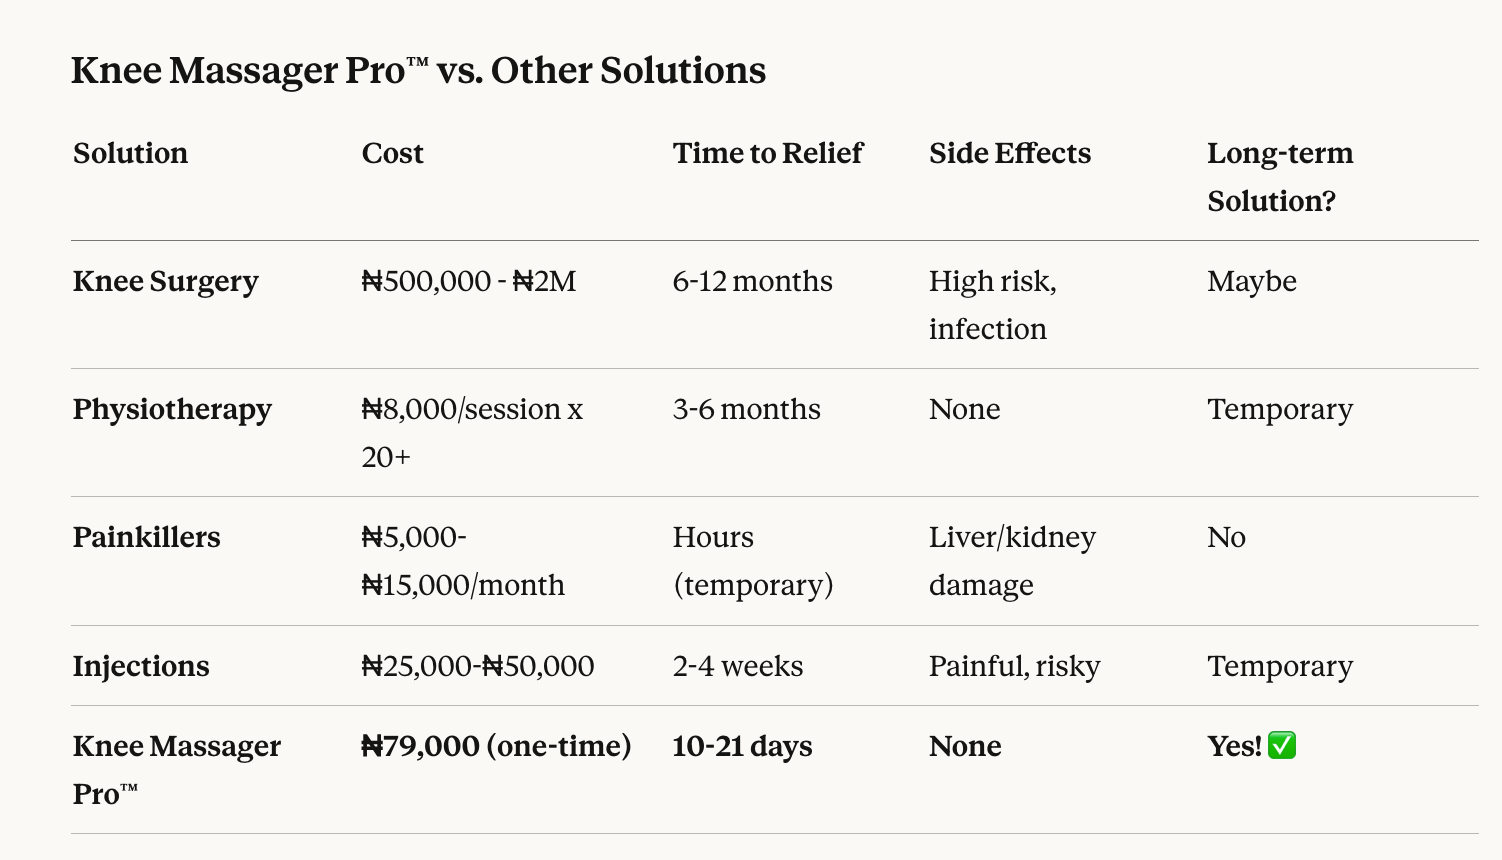Select the Painkillers row label
The image size is (1502, 860).
coord(146,537)
